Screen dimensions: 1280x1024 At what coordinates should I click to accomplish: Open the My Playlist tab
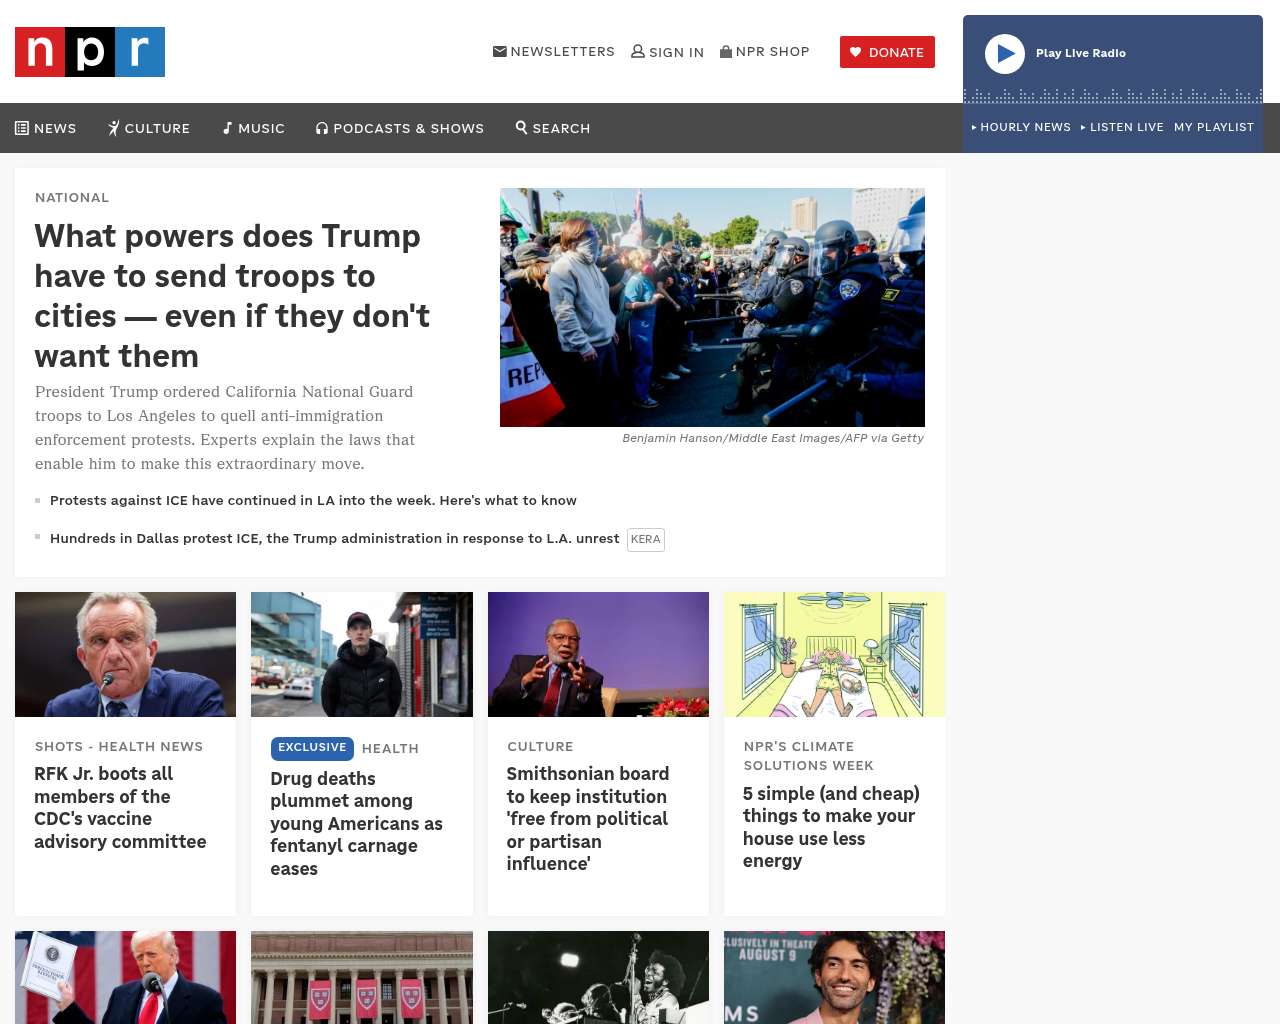coord(1214,127)
